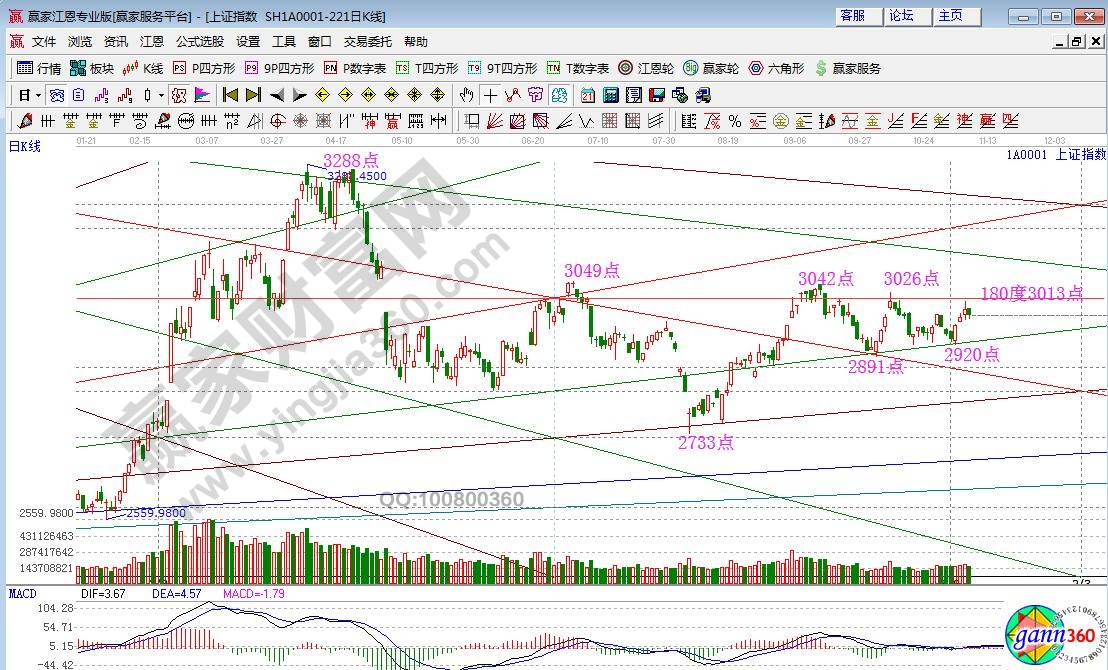Open the 交易委托 menu
Image resolution: width=1108 pixels, height=670 pixels.
368,42
